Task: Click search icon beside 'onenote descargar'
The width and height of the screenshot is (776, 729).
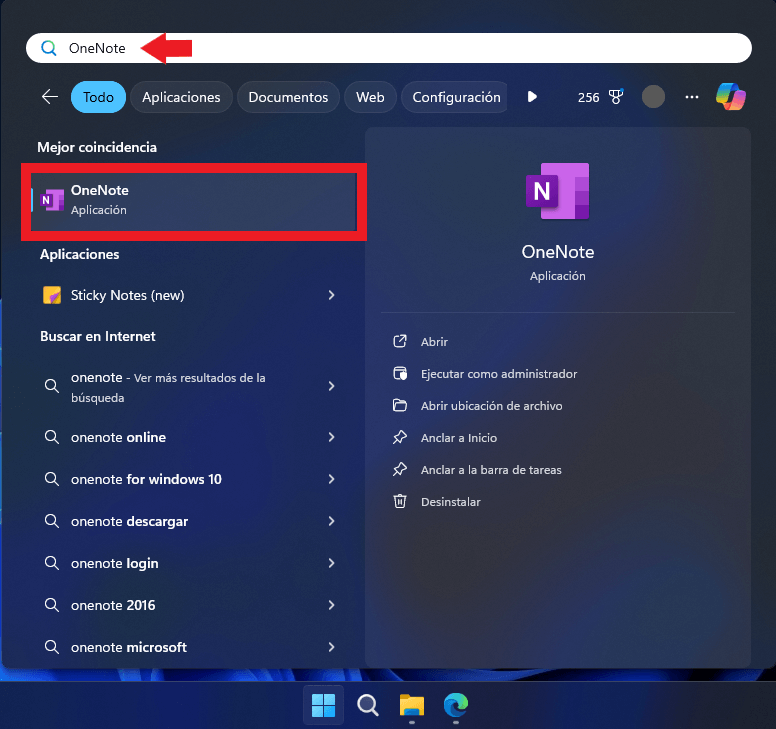Action: point(52,521)
